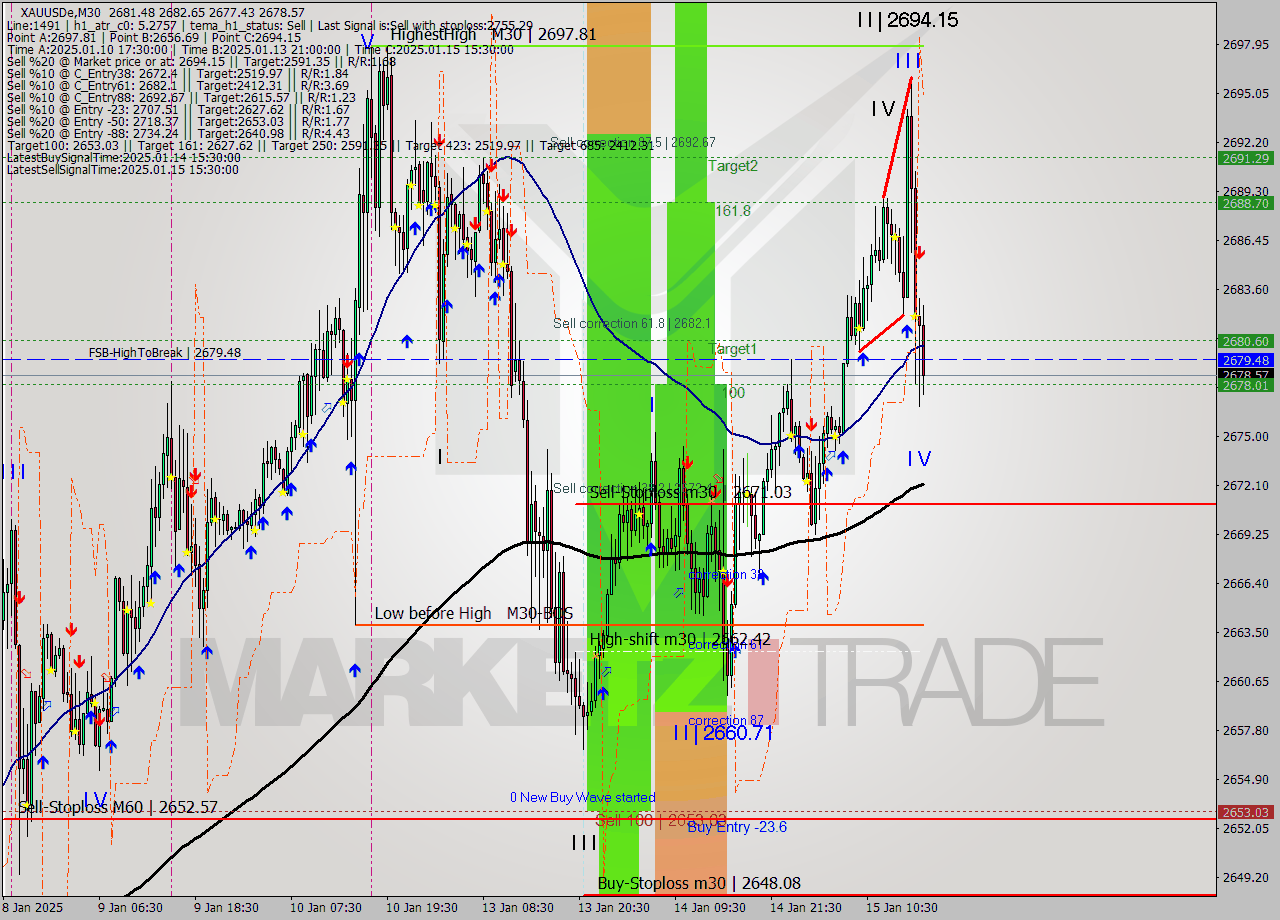Select the blue 'I I I' wave label top right
The width and height of the screenshot is (1280, 920).
tap(907, 61)
